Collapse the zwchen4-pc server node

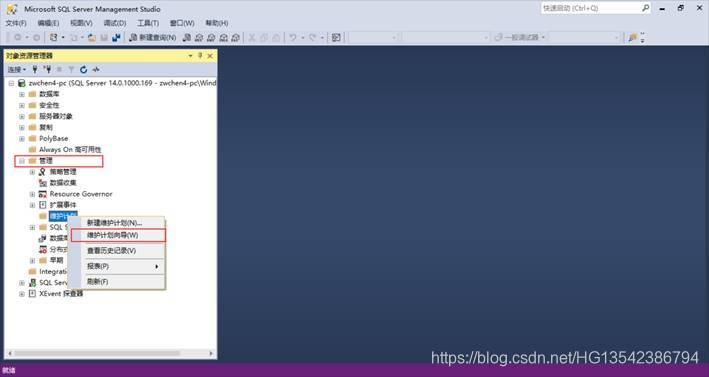coord(11,83)
